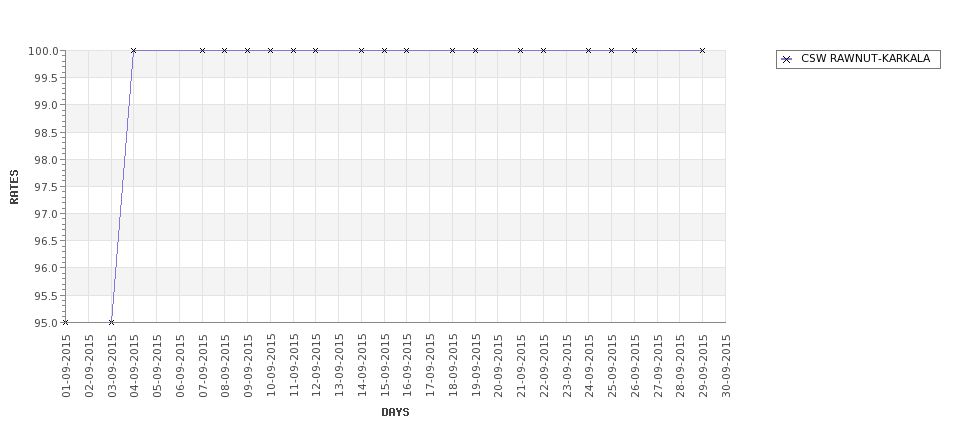Viewport: 975px width, 429px height.
Task: Click the data point marker above 09-09-2015
Action: tap(247, 50)
